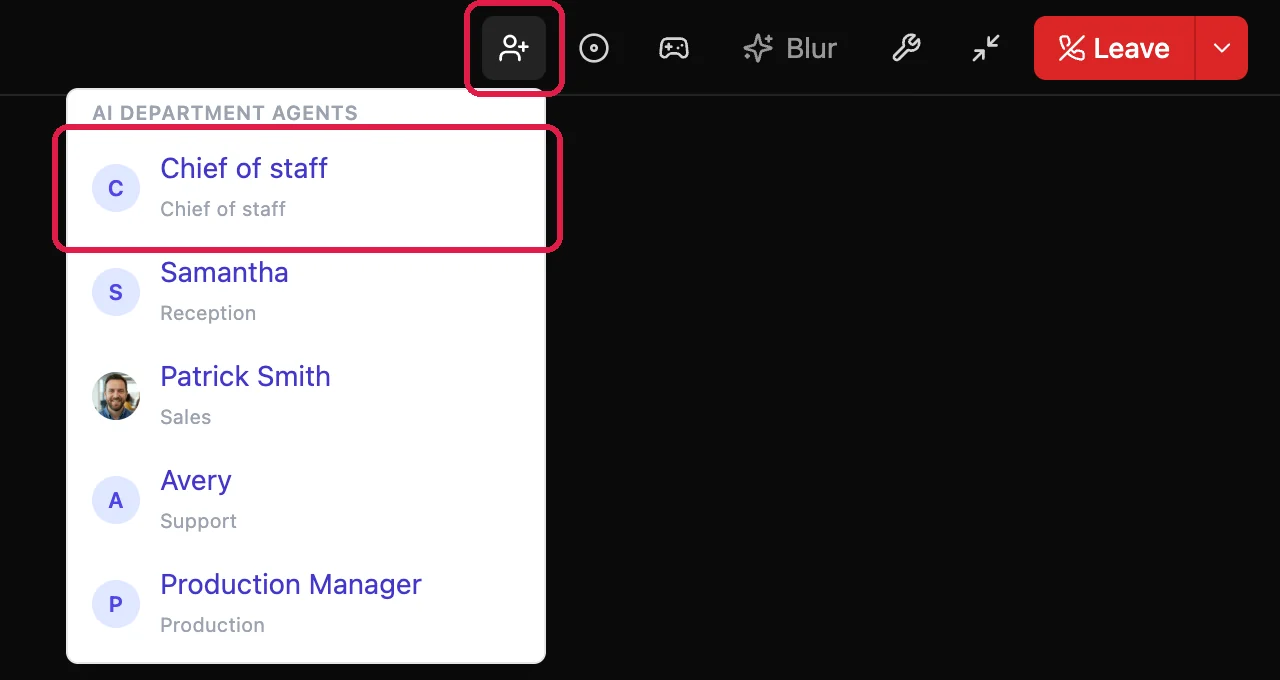Click the add participant icon

(x=514, y=48)
